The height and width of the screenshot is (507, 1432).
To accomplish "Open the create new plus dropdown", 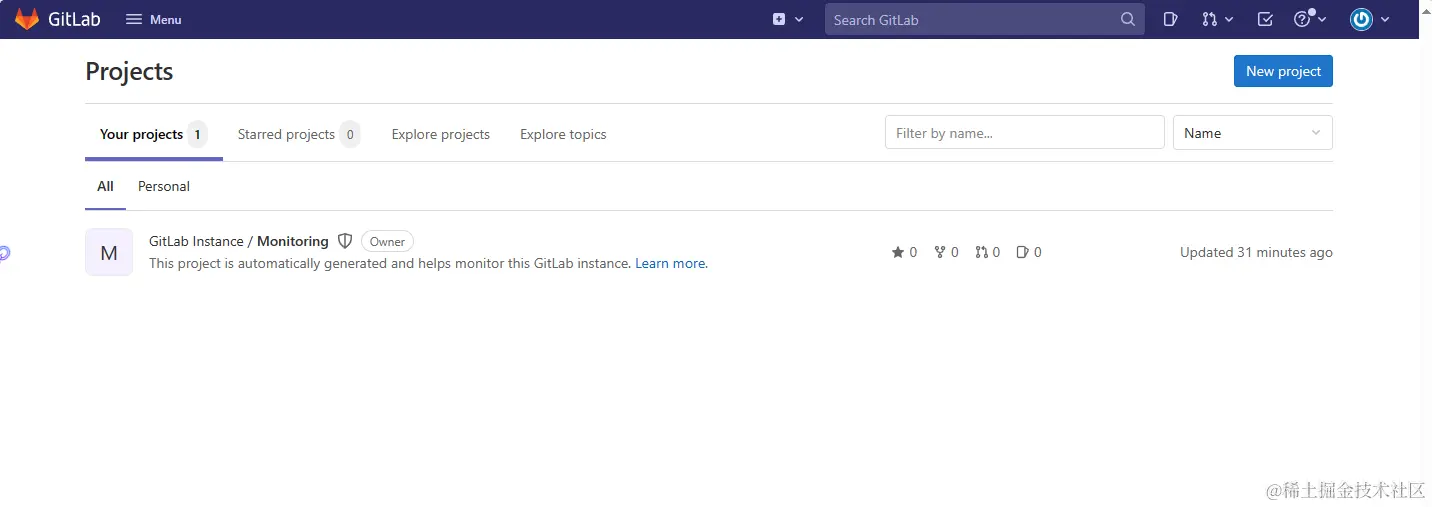I will click(x=788, y=19).
